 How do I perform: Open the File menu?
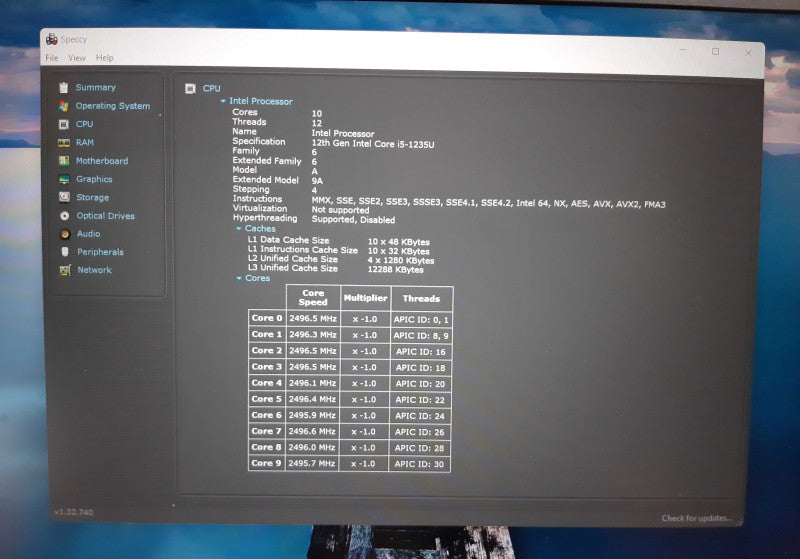coord(52,58)
